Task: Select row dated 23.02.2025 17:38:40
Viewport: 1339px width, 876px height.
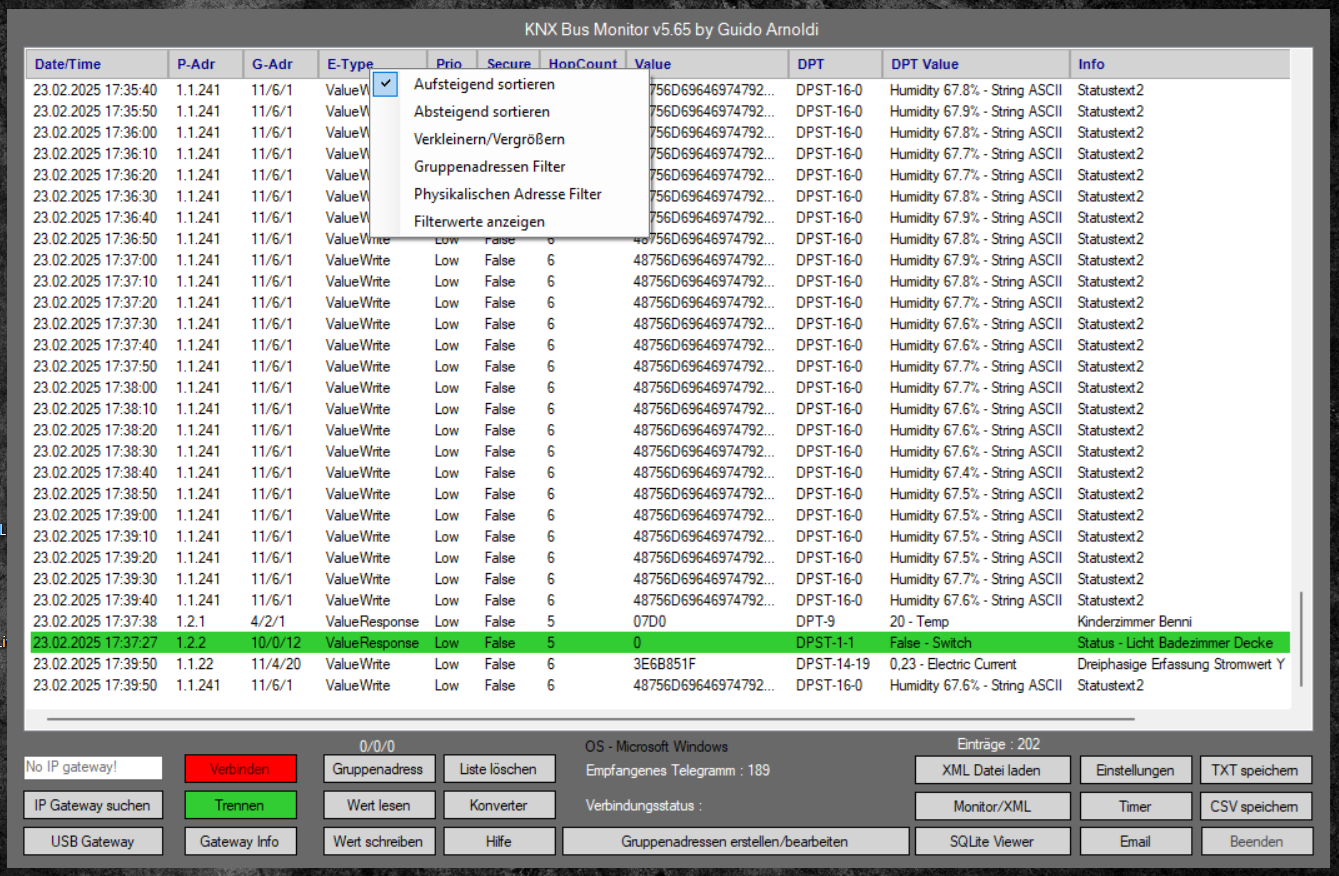Action: click(659, 473)
